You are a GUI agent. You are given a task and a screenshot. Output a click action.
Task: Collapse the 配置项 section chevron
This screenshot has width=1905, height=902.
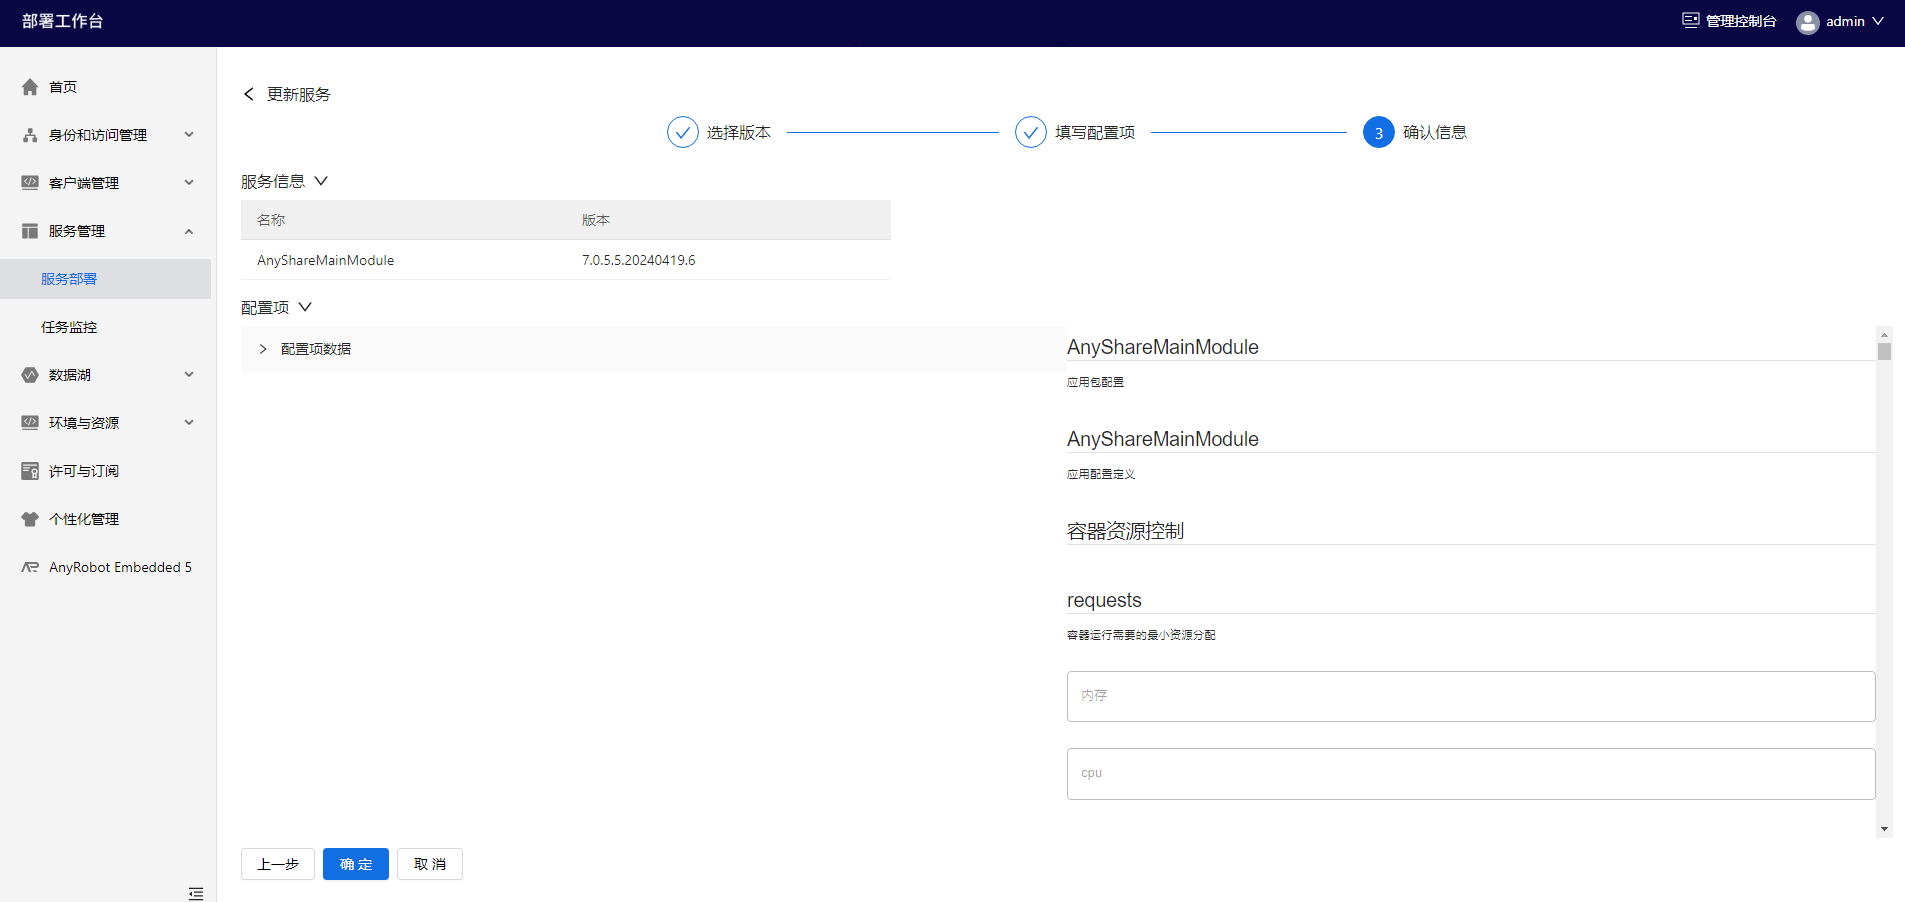pos(305,307)
